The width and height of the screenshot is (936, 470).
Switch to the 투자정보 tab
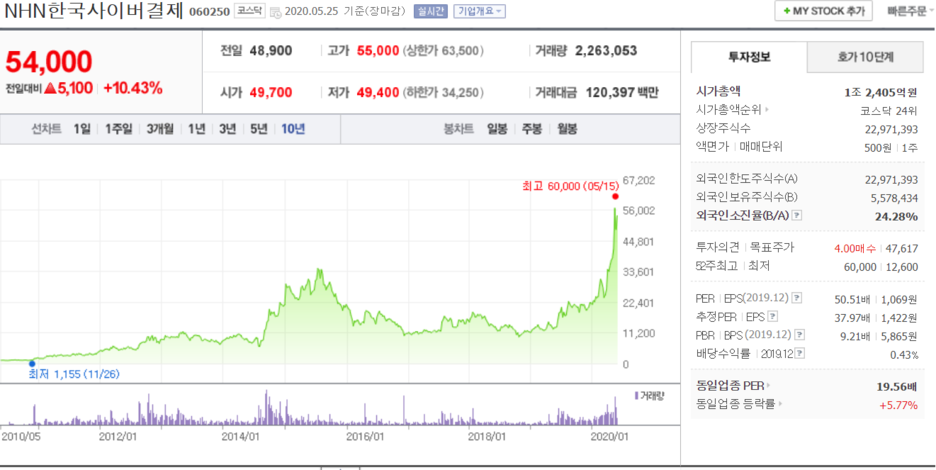tap(749, 57)
